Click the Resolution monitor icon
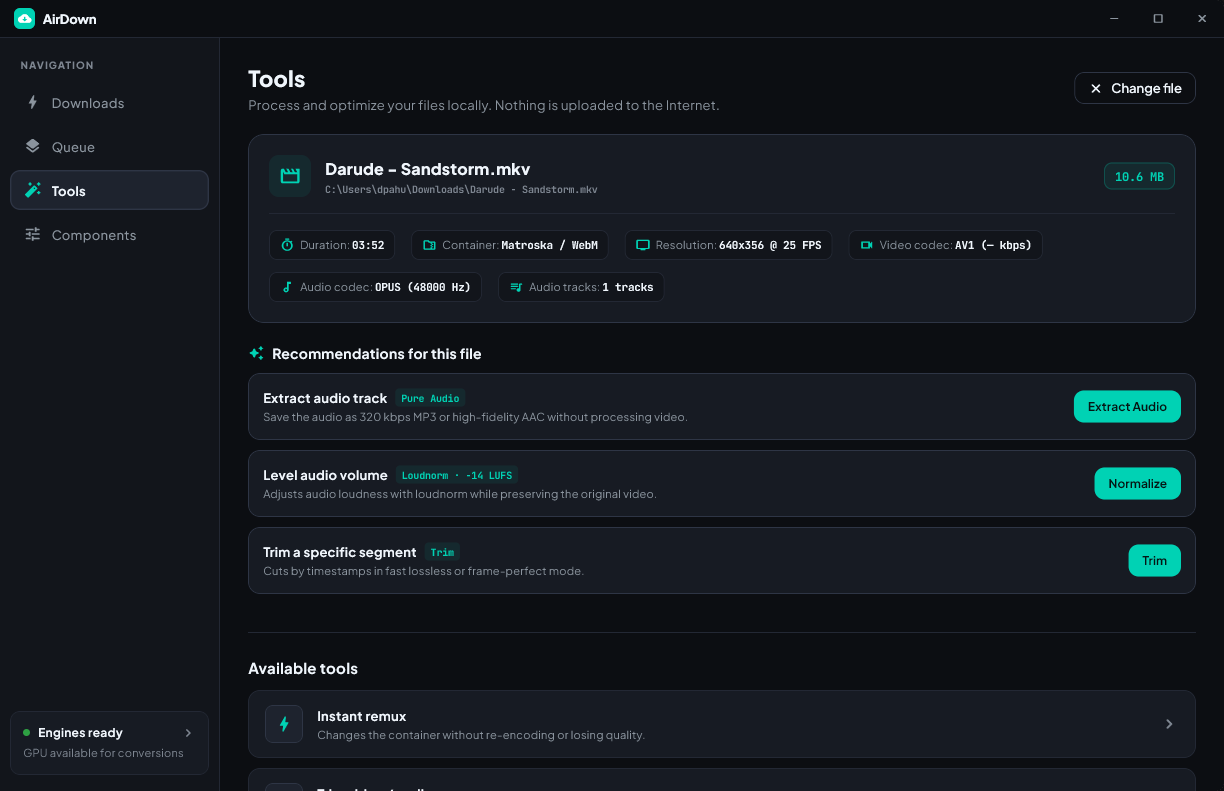Screen dimensions: 1224x791 pos(643,245)
